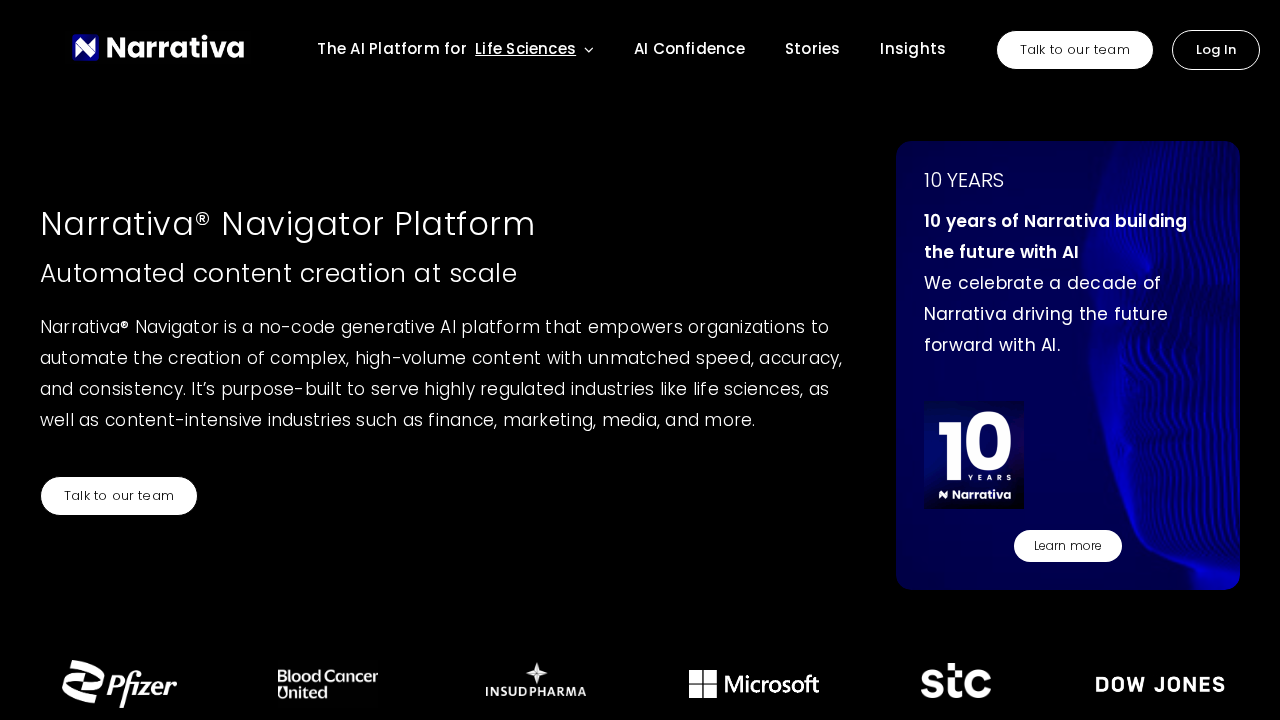Click the Insud Pharma logo
Image resolution: width=1280 pixels, height=720 pixels.
click(x=536, y=680)
